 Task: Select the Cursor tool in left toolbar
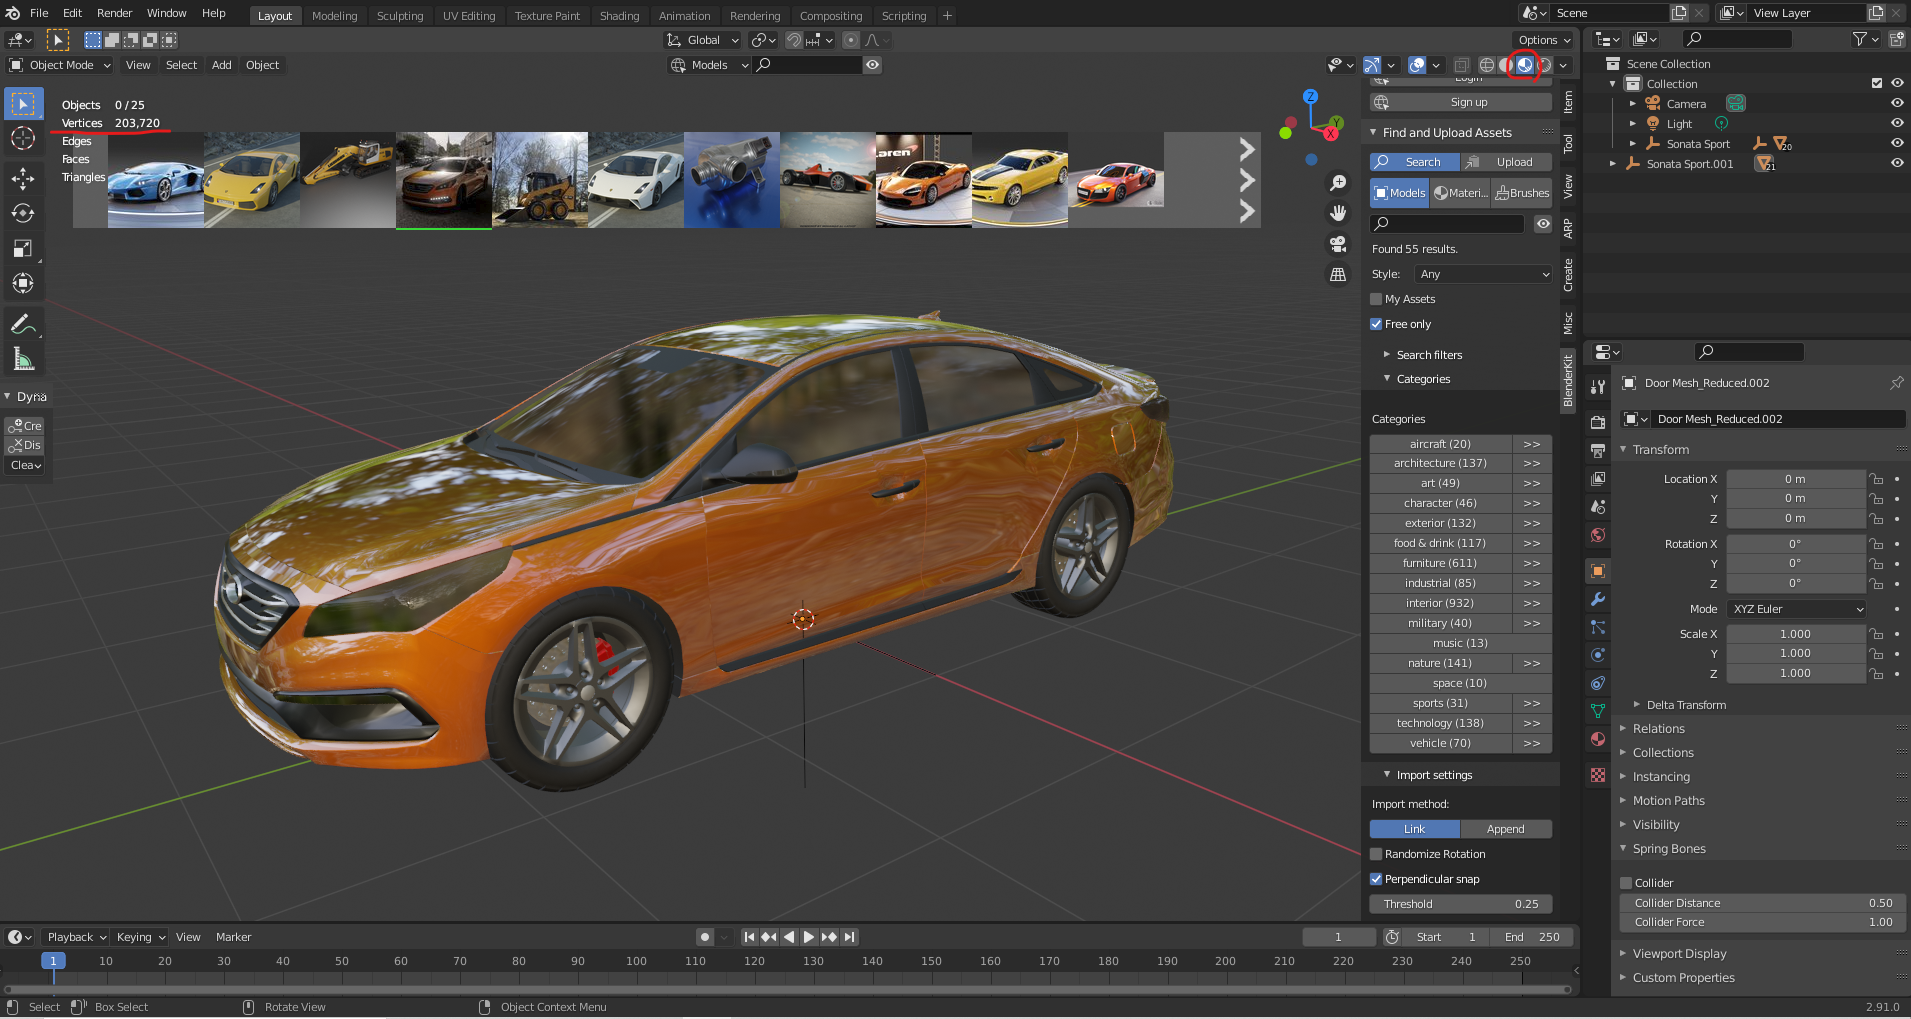(23, 139)
